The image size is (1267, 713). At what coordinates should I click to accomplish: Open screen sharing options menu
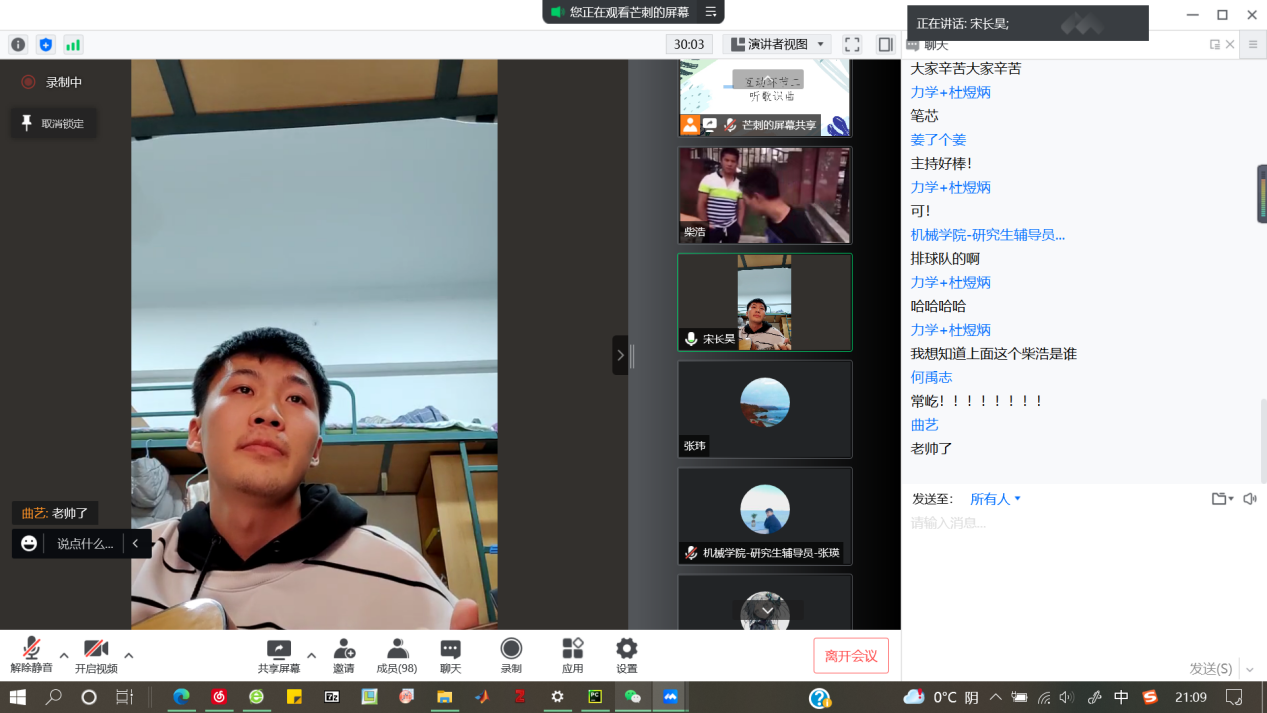pos(311,656)
